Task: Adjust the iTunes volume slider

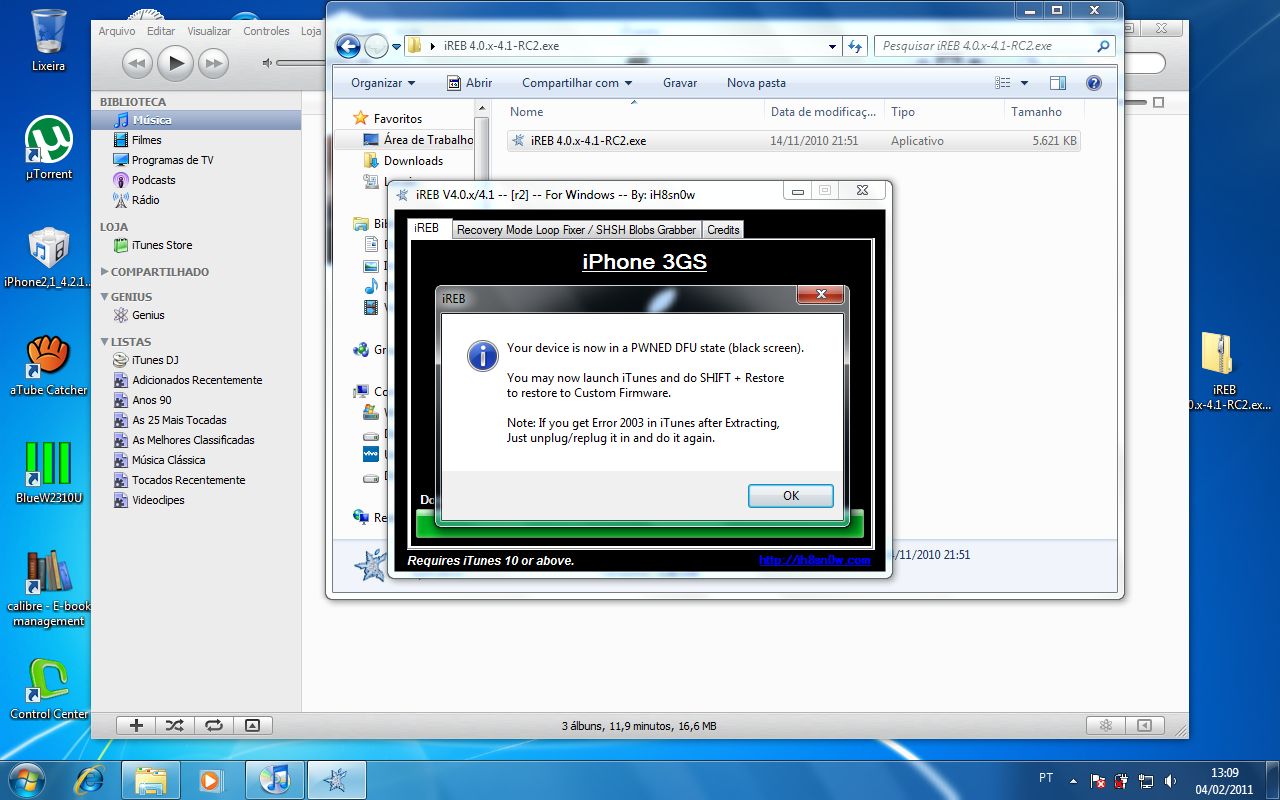Action: (300, 64)
